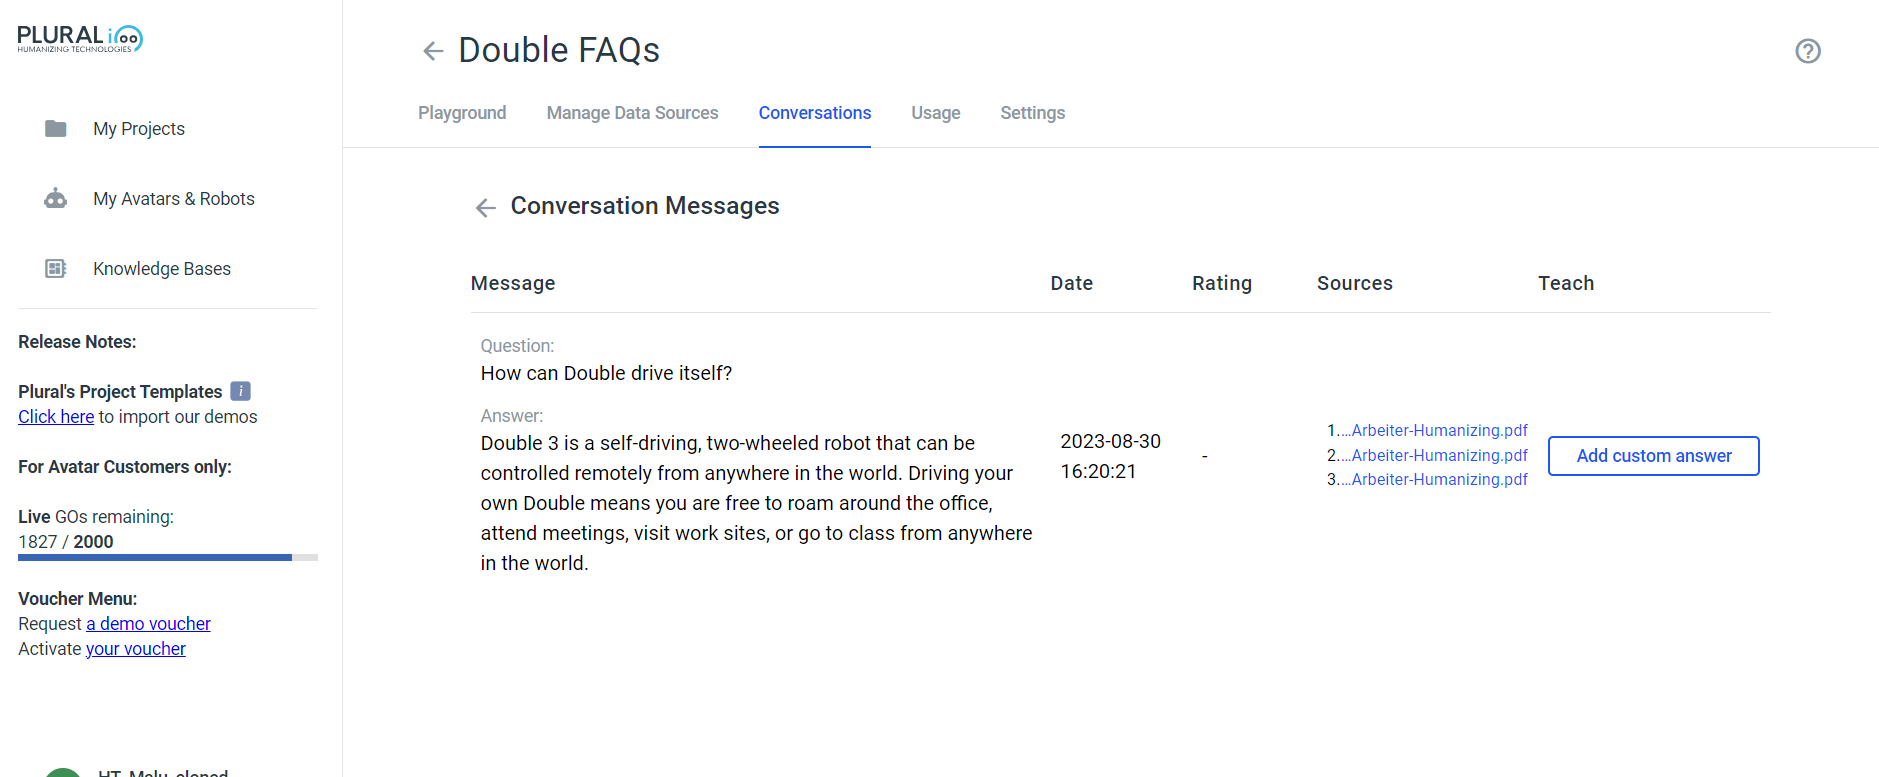
Task: Click the Knowledge Bases icon
Action: pos(56,268)
